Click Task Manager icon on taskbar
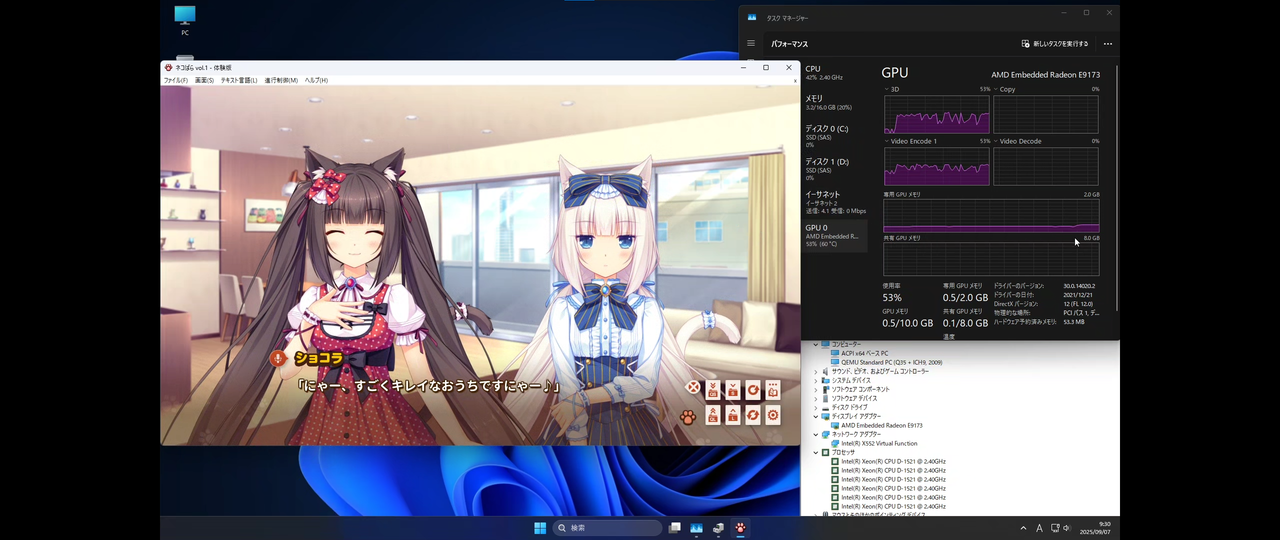 (x=696, y=527)
